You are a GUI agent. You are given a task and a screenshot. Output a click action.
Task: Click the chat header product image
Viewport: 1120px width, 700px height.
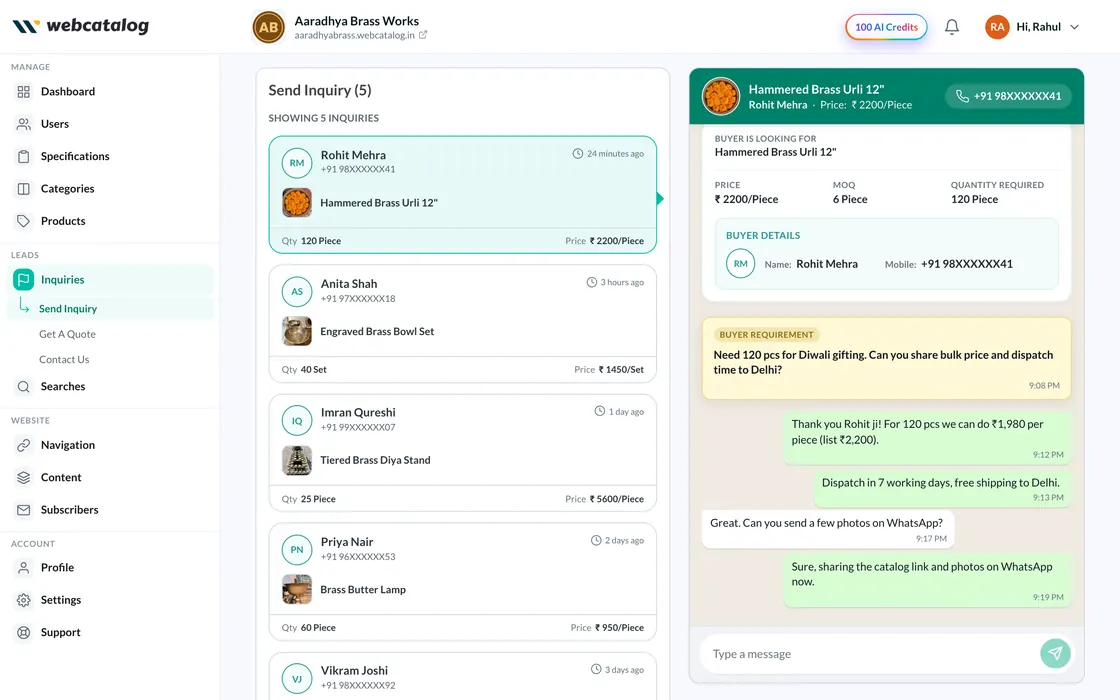[721, 96]
